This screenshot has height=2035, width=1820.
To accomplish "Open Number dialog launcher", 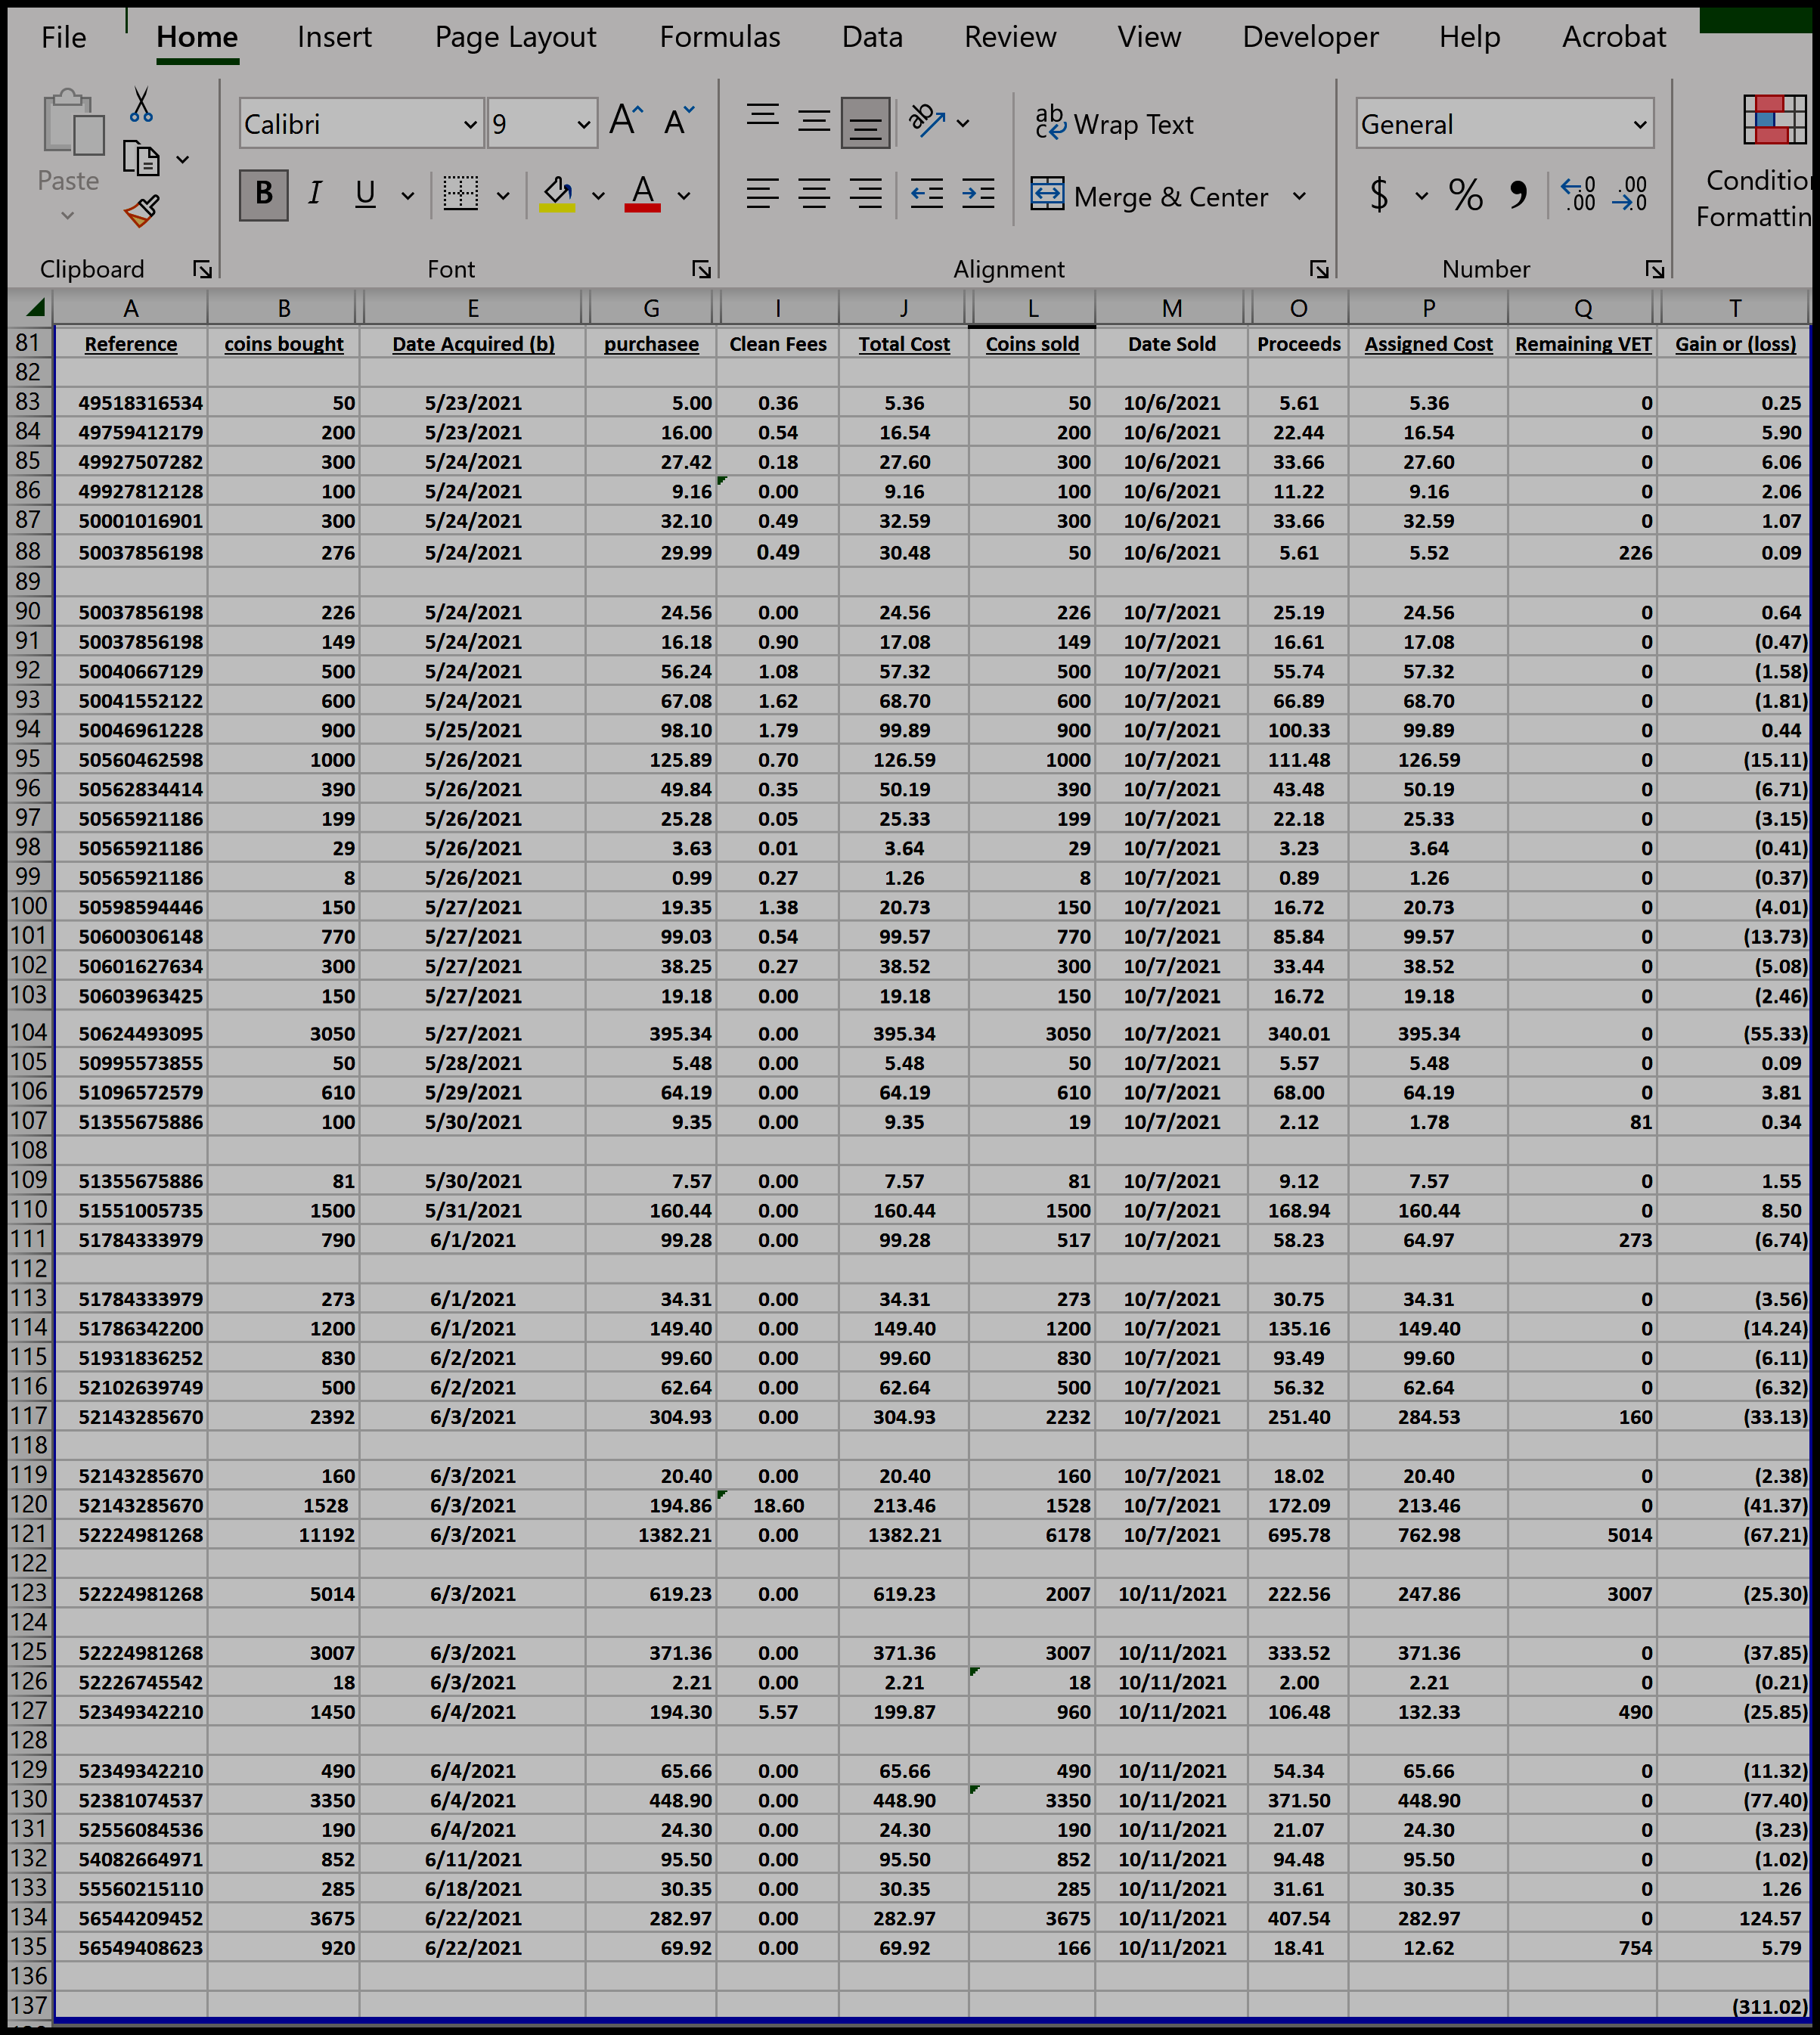I will pos(1655,269).
